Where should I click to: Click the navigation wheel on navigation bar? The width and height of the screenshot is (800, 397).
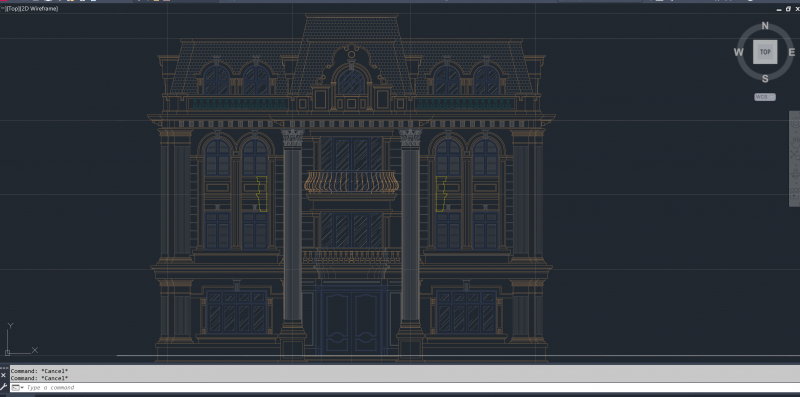[x=795, y=122]
